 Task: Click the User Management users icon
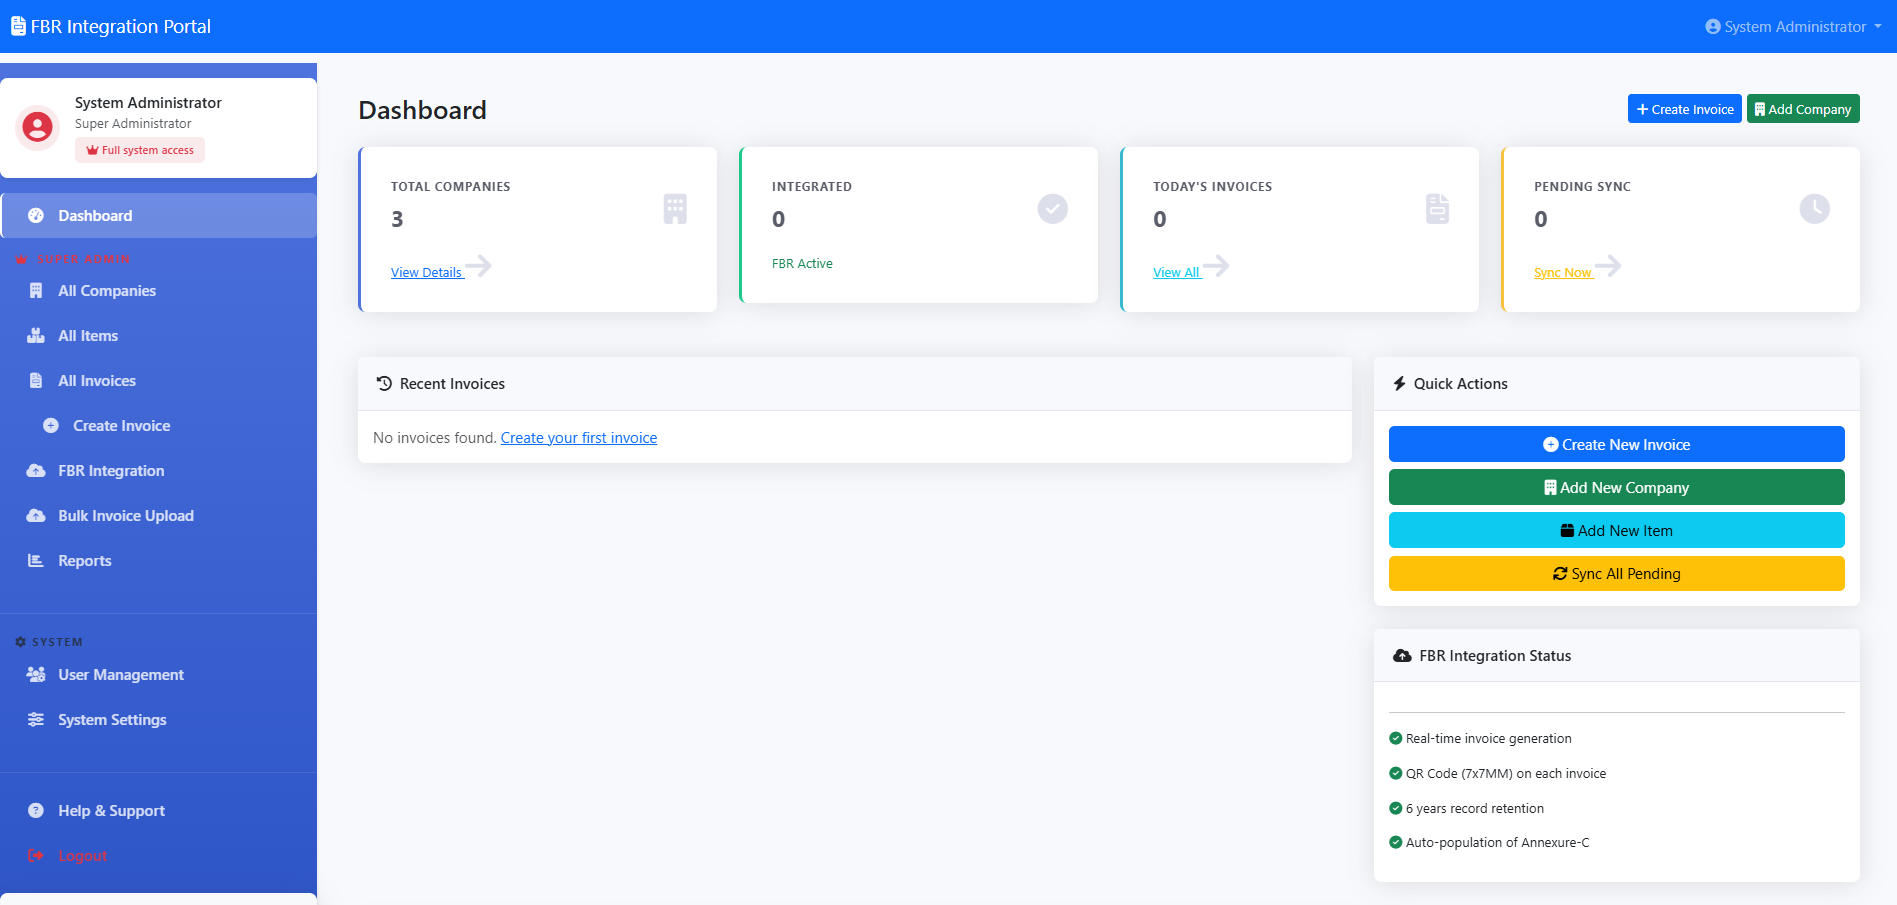coord(36,674)
